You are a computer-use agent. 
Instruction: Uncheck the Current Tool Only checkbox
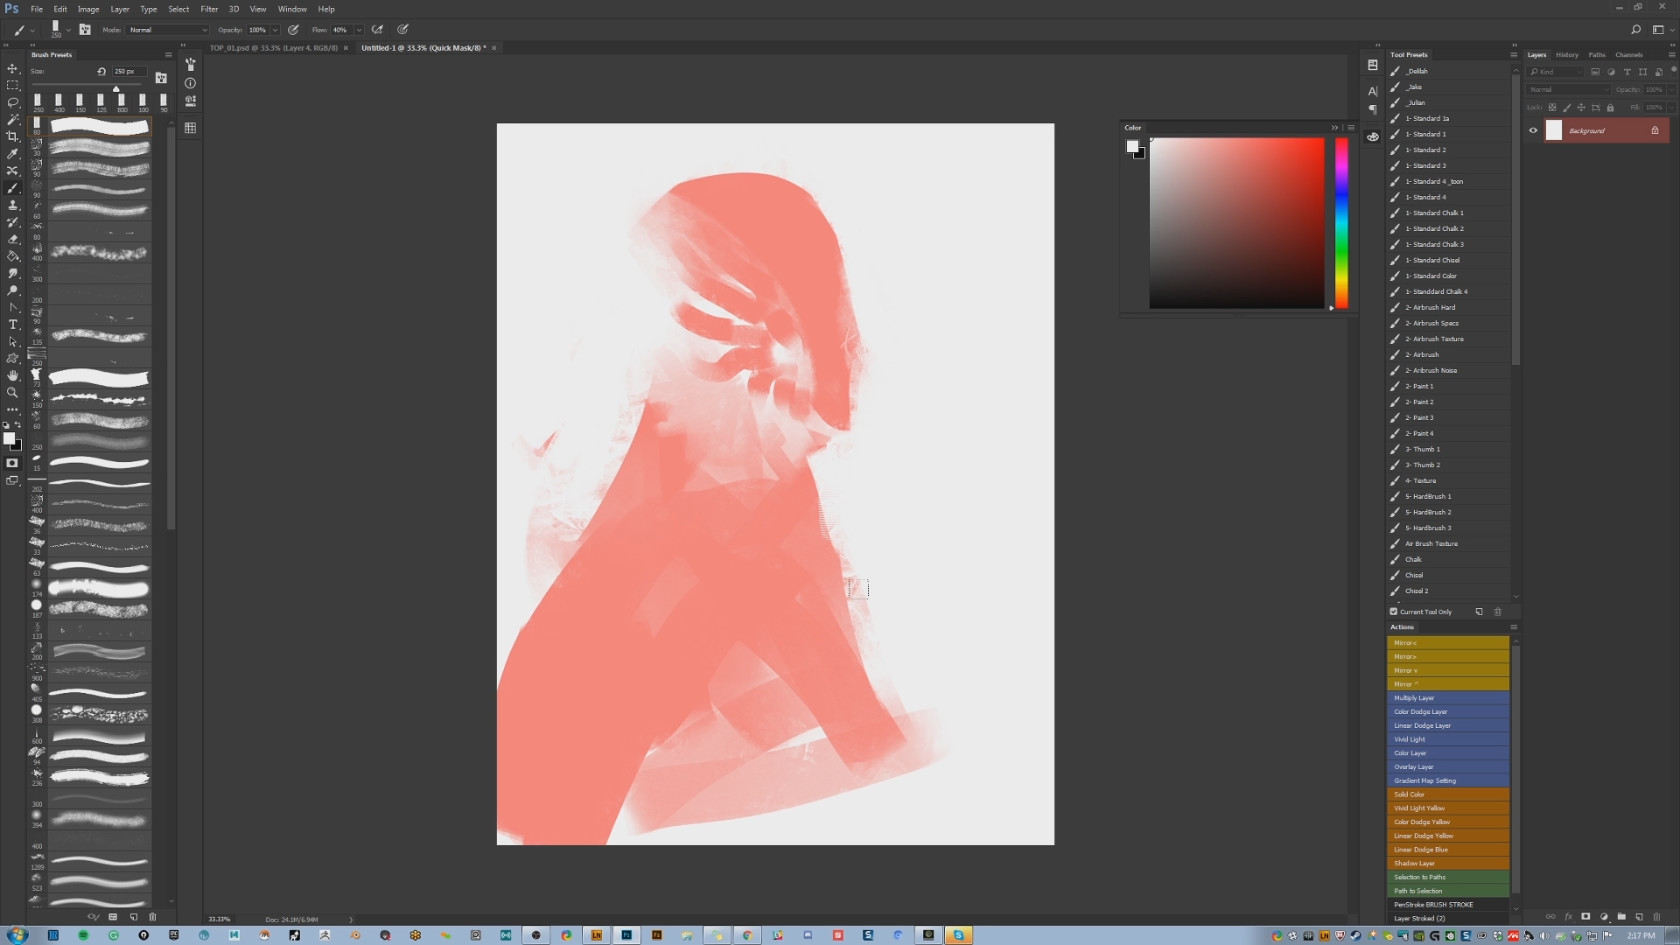click(1393, 612)
